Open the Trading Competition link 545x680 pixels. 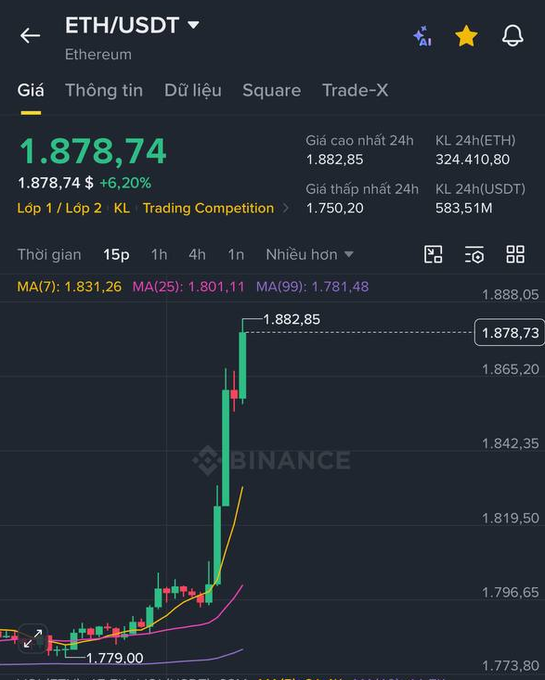(x=209, y=208)
